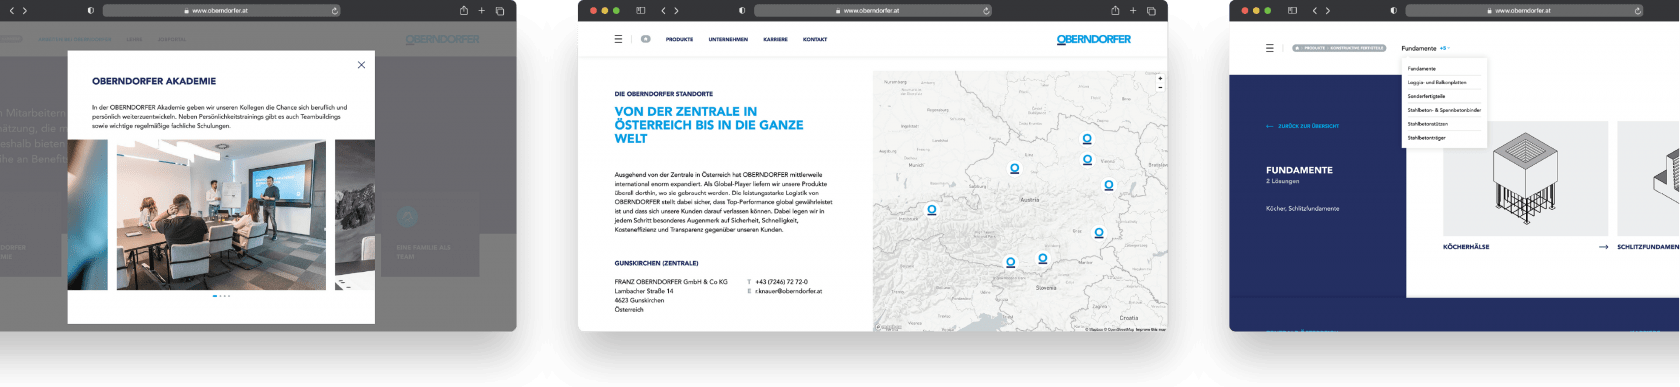This screenshot has width=1680, height=387.
Task: Go forward in the middle Safari window
Action: 677,11
